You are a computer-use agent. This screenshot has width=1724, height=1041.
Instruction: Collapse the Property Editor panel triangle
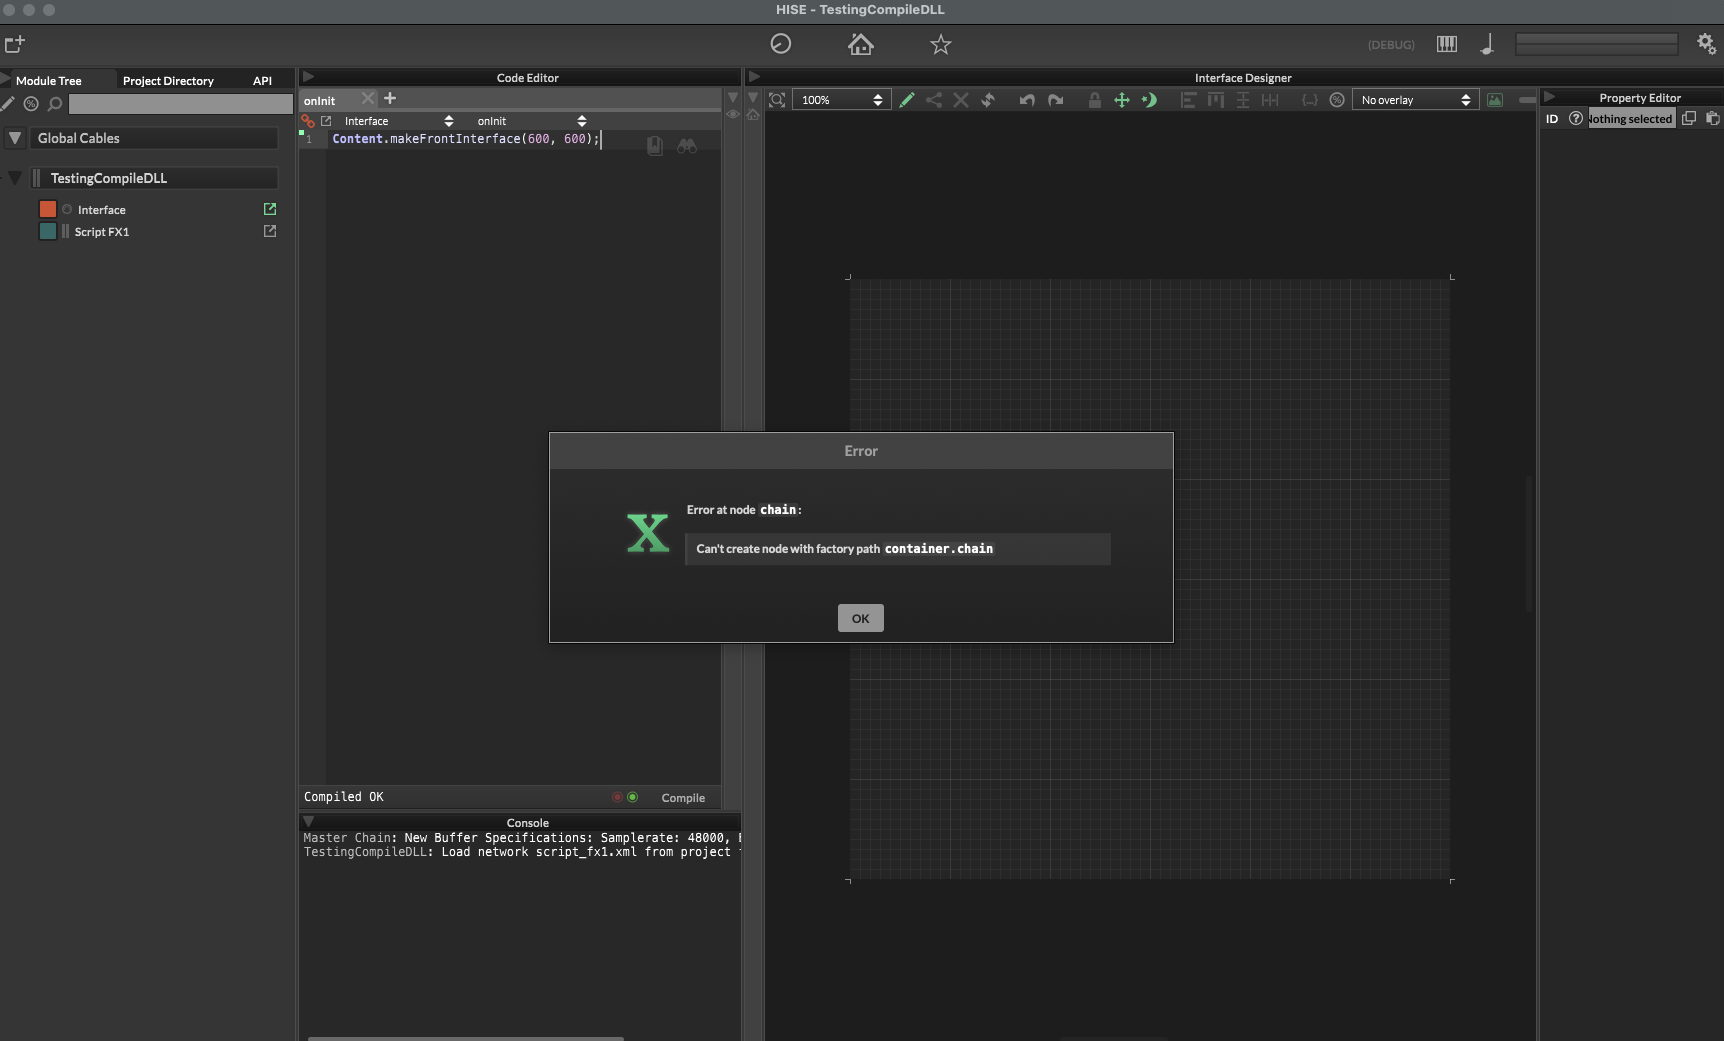1550,97
